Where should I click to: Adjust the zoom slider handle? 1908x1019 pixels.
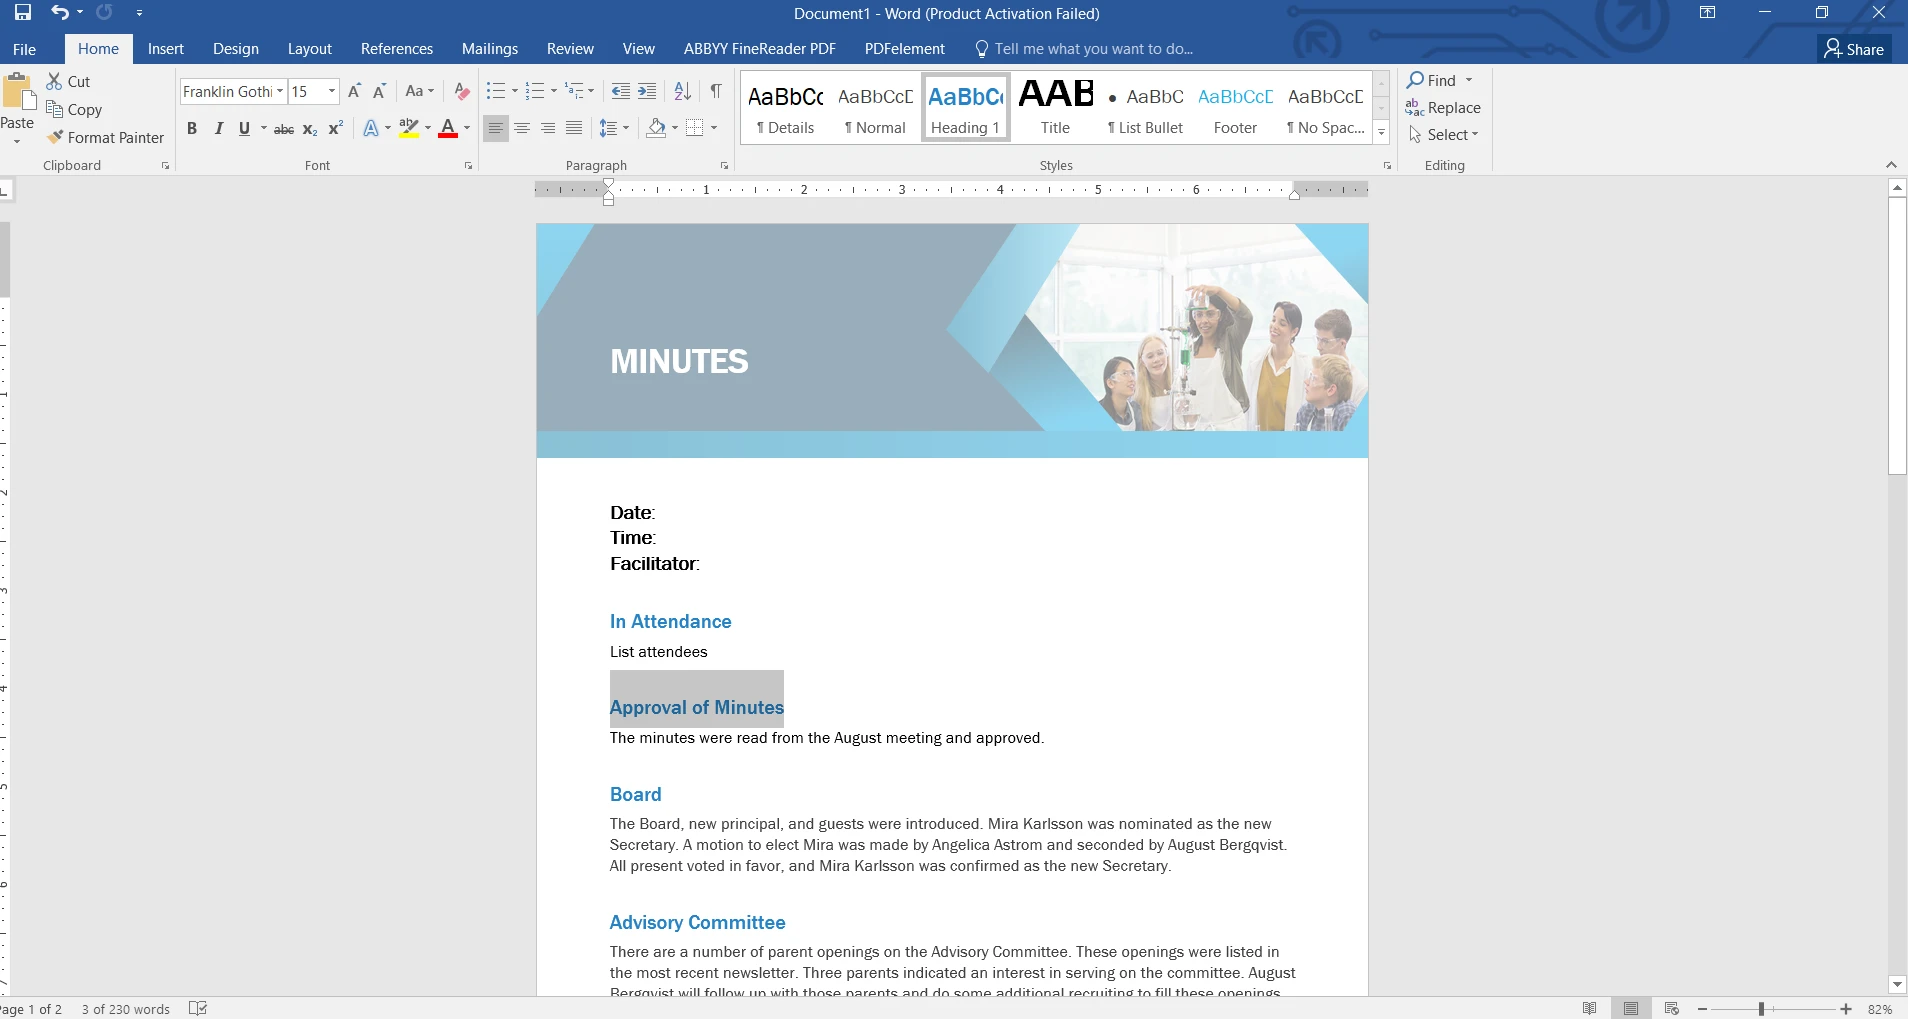coord(1762,1009)
